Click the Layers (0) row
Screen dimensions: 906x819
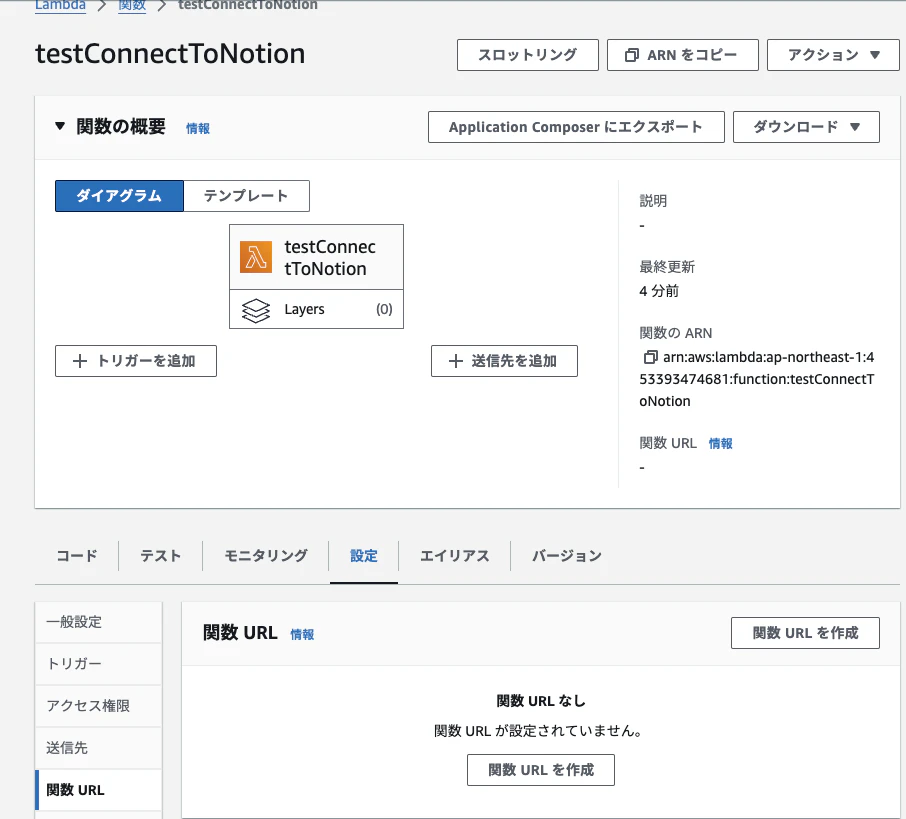pos(317,309)
